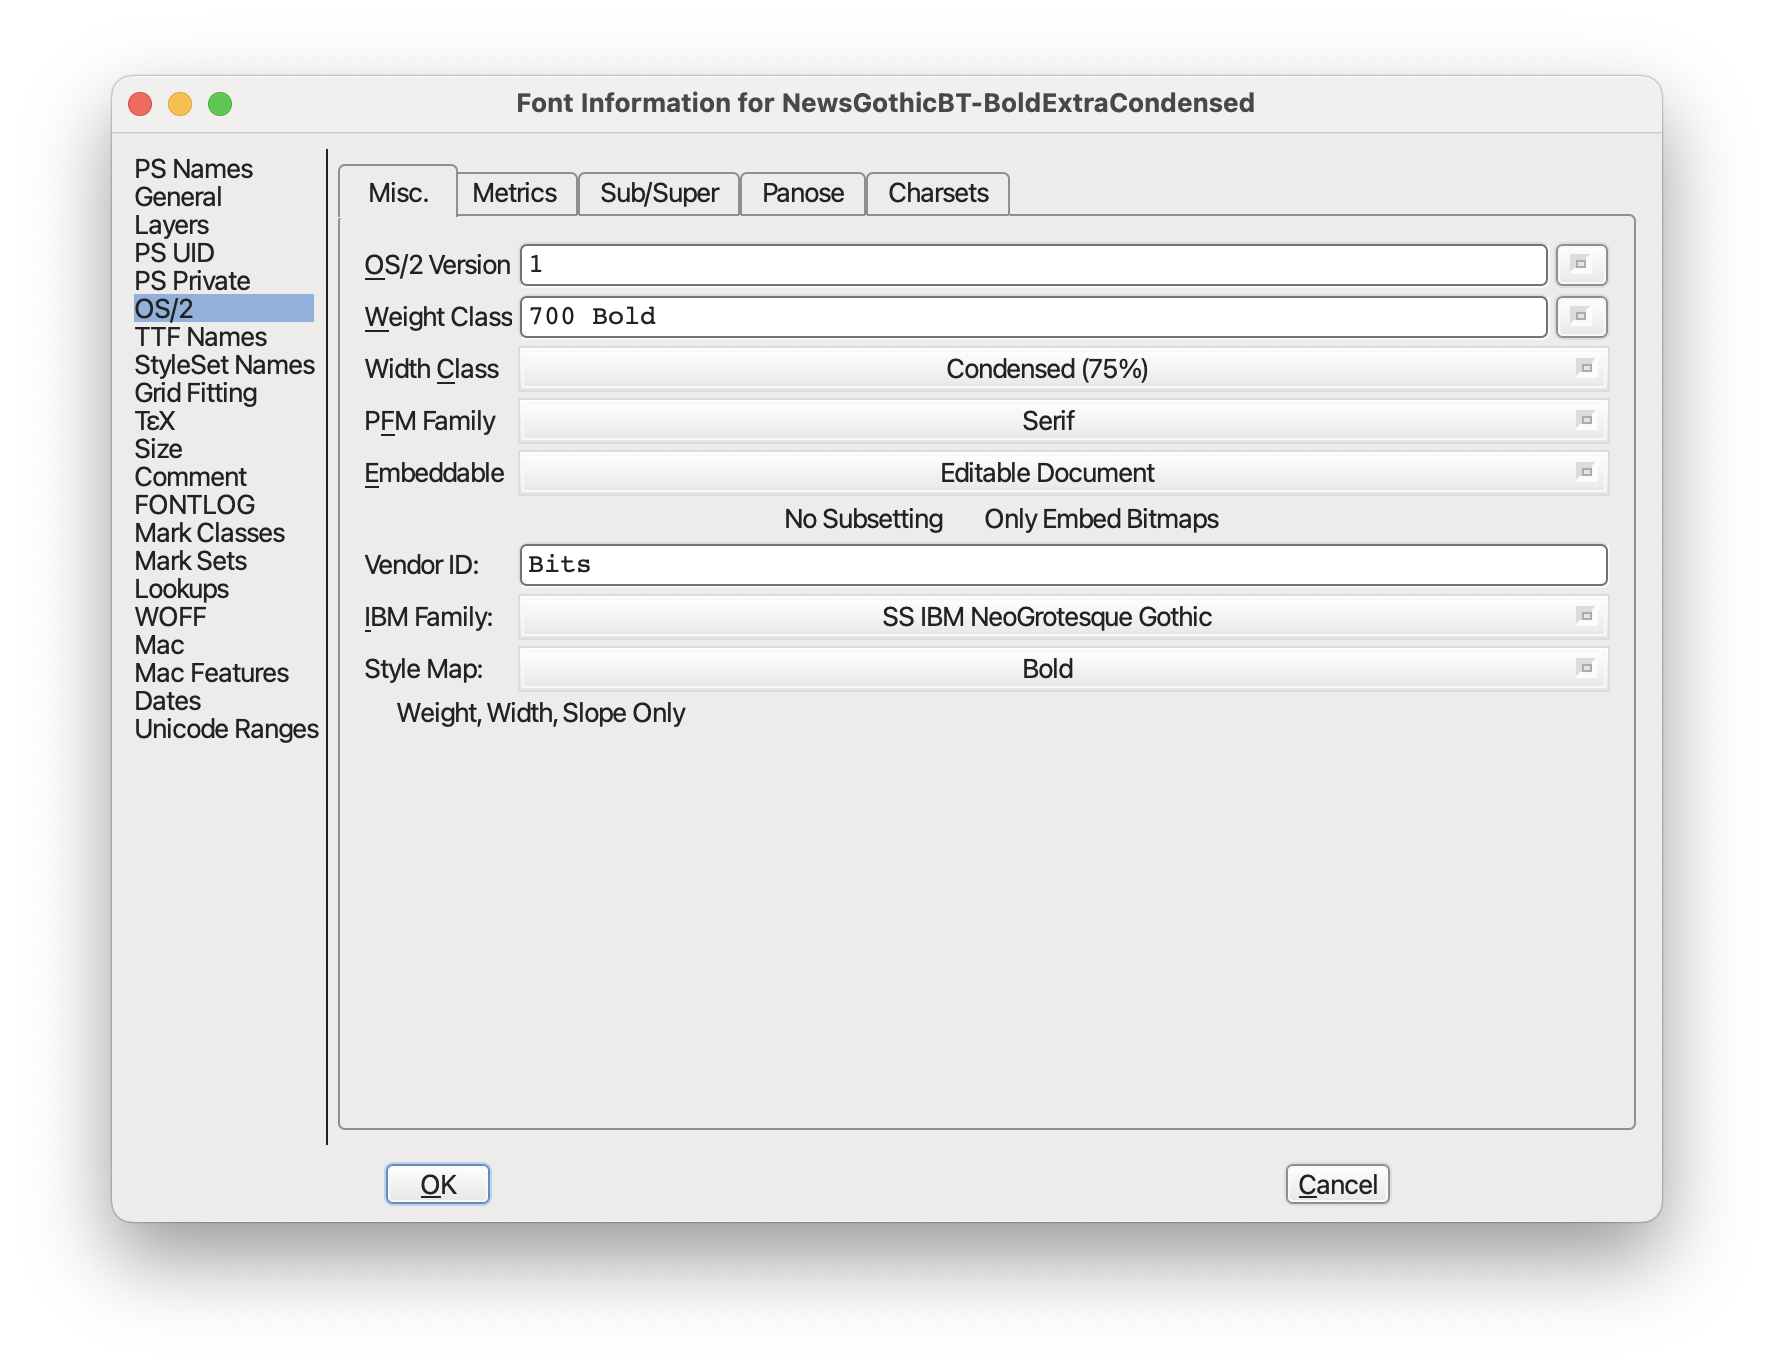Select Lookups in the sidebar
Screen dimensions: 1774x1370
pyautogui.click(x=182, y=589)
